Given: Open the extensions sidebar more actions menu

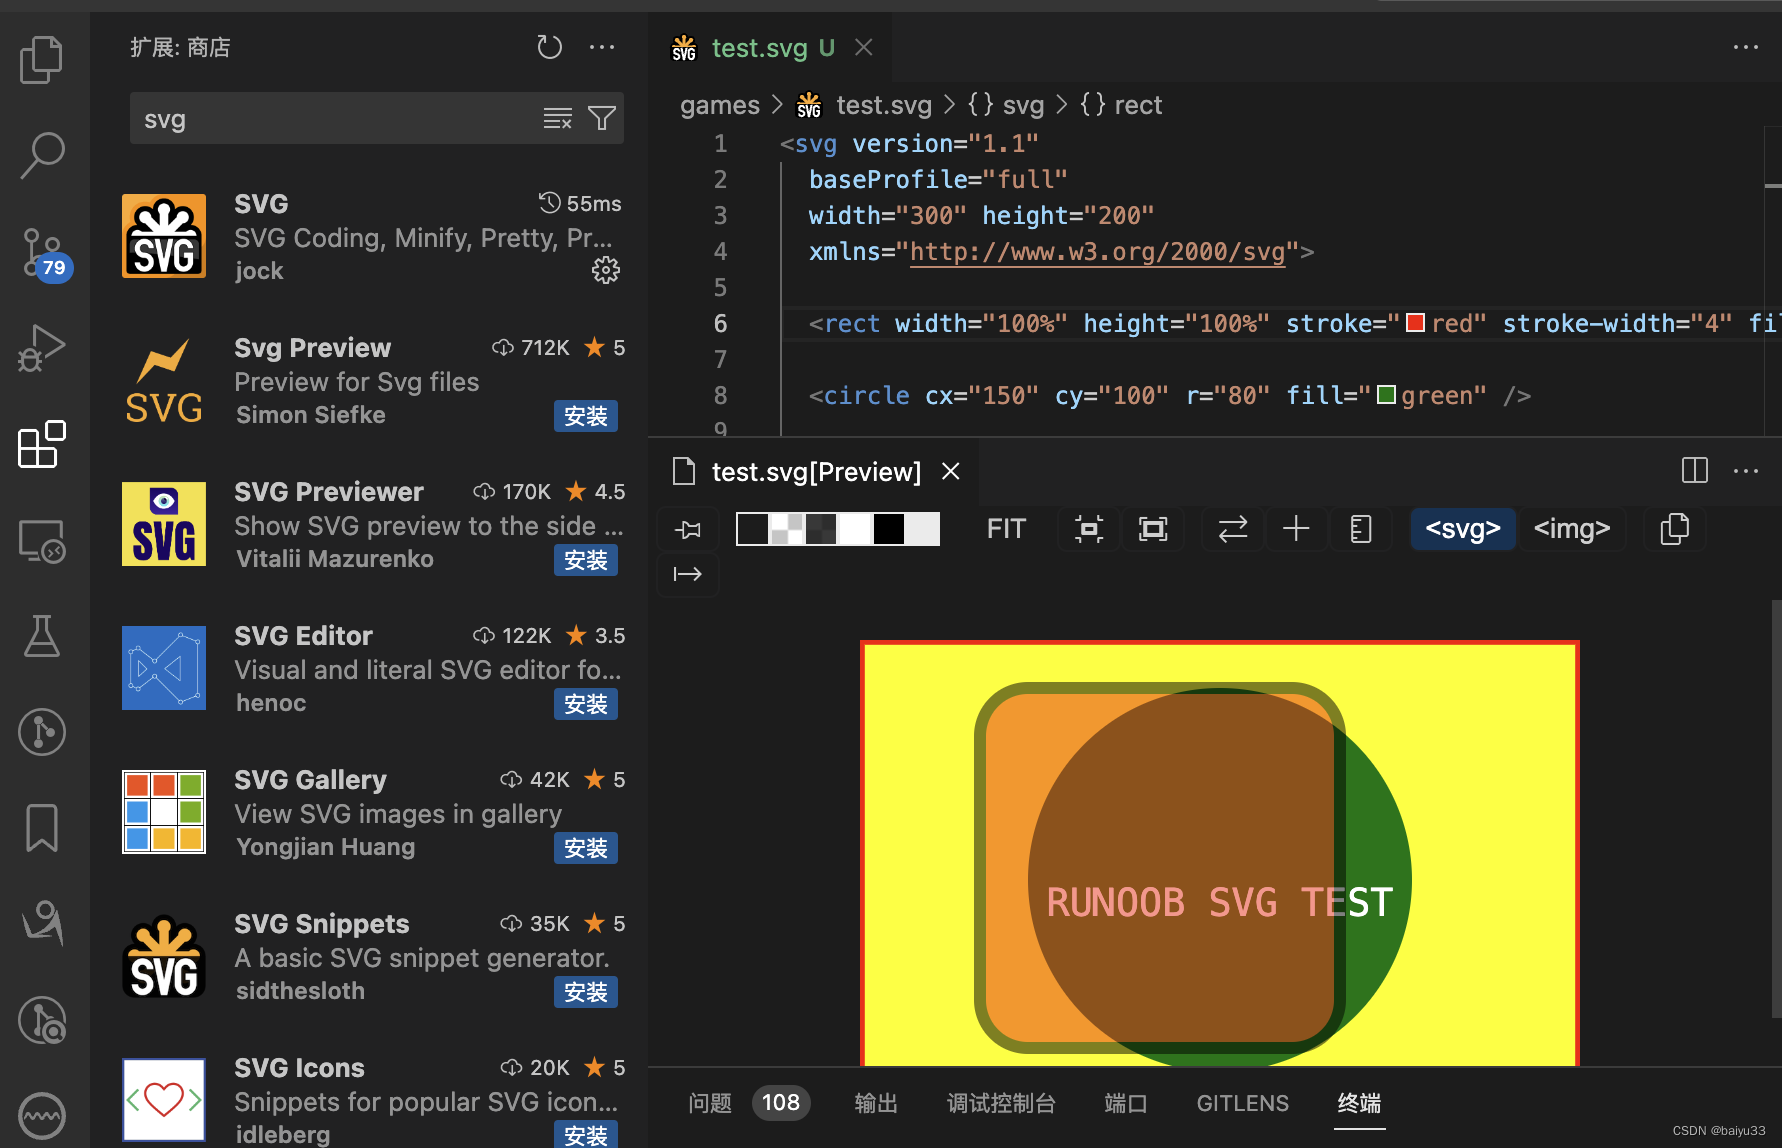Looking at the screenshot, I should [602, 47].
